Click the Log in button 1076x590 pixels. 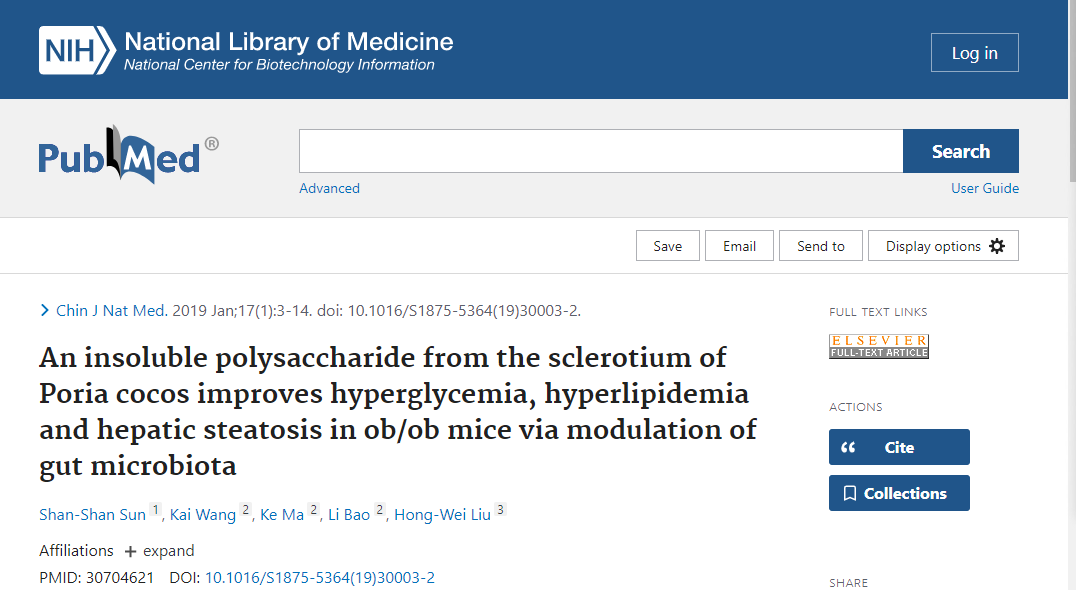(974, 52)
